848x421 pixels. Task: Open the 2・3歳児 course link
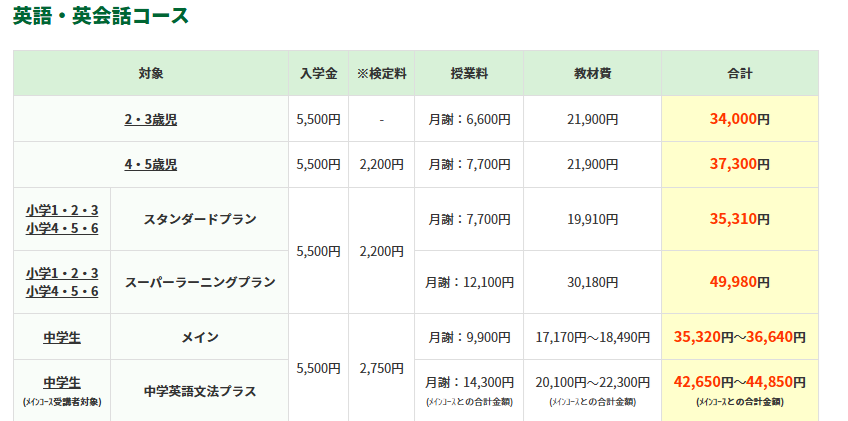tap(150, 119)
